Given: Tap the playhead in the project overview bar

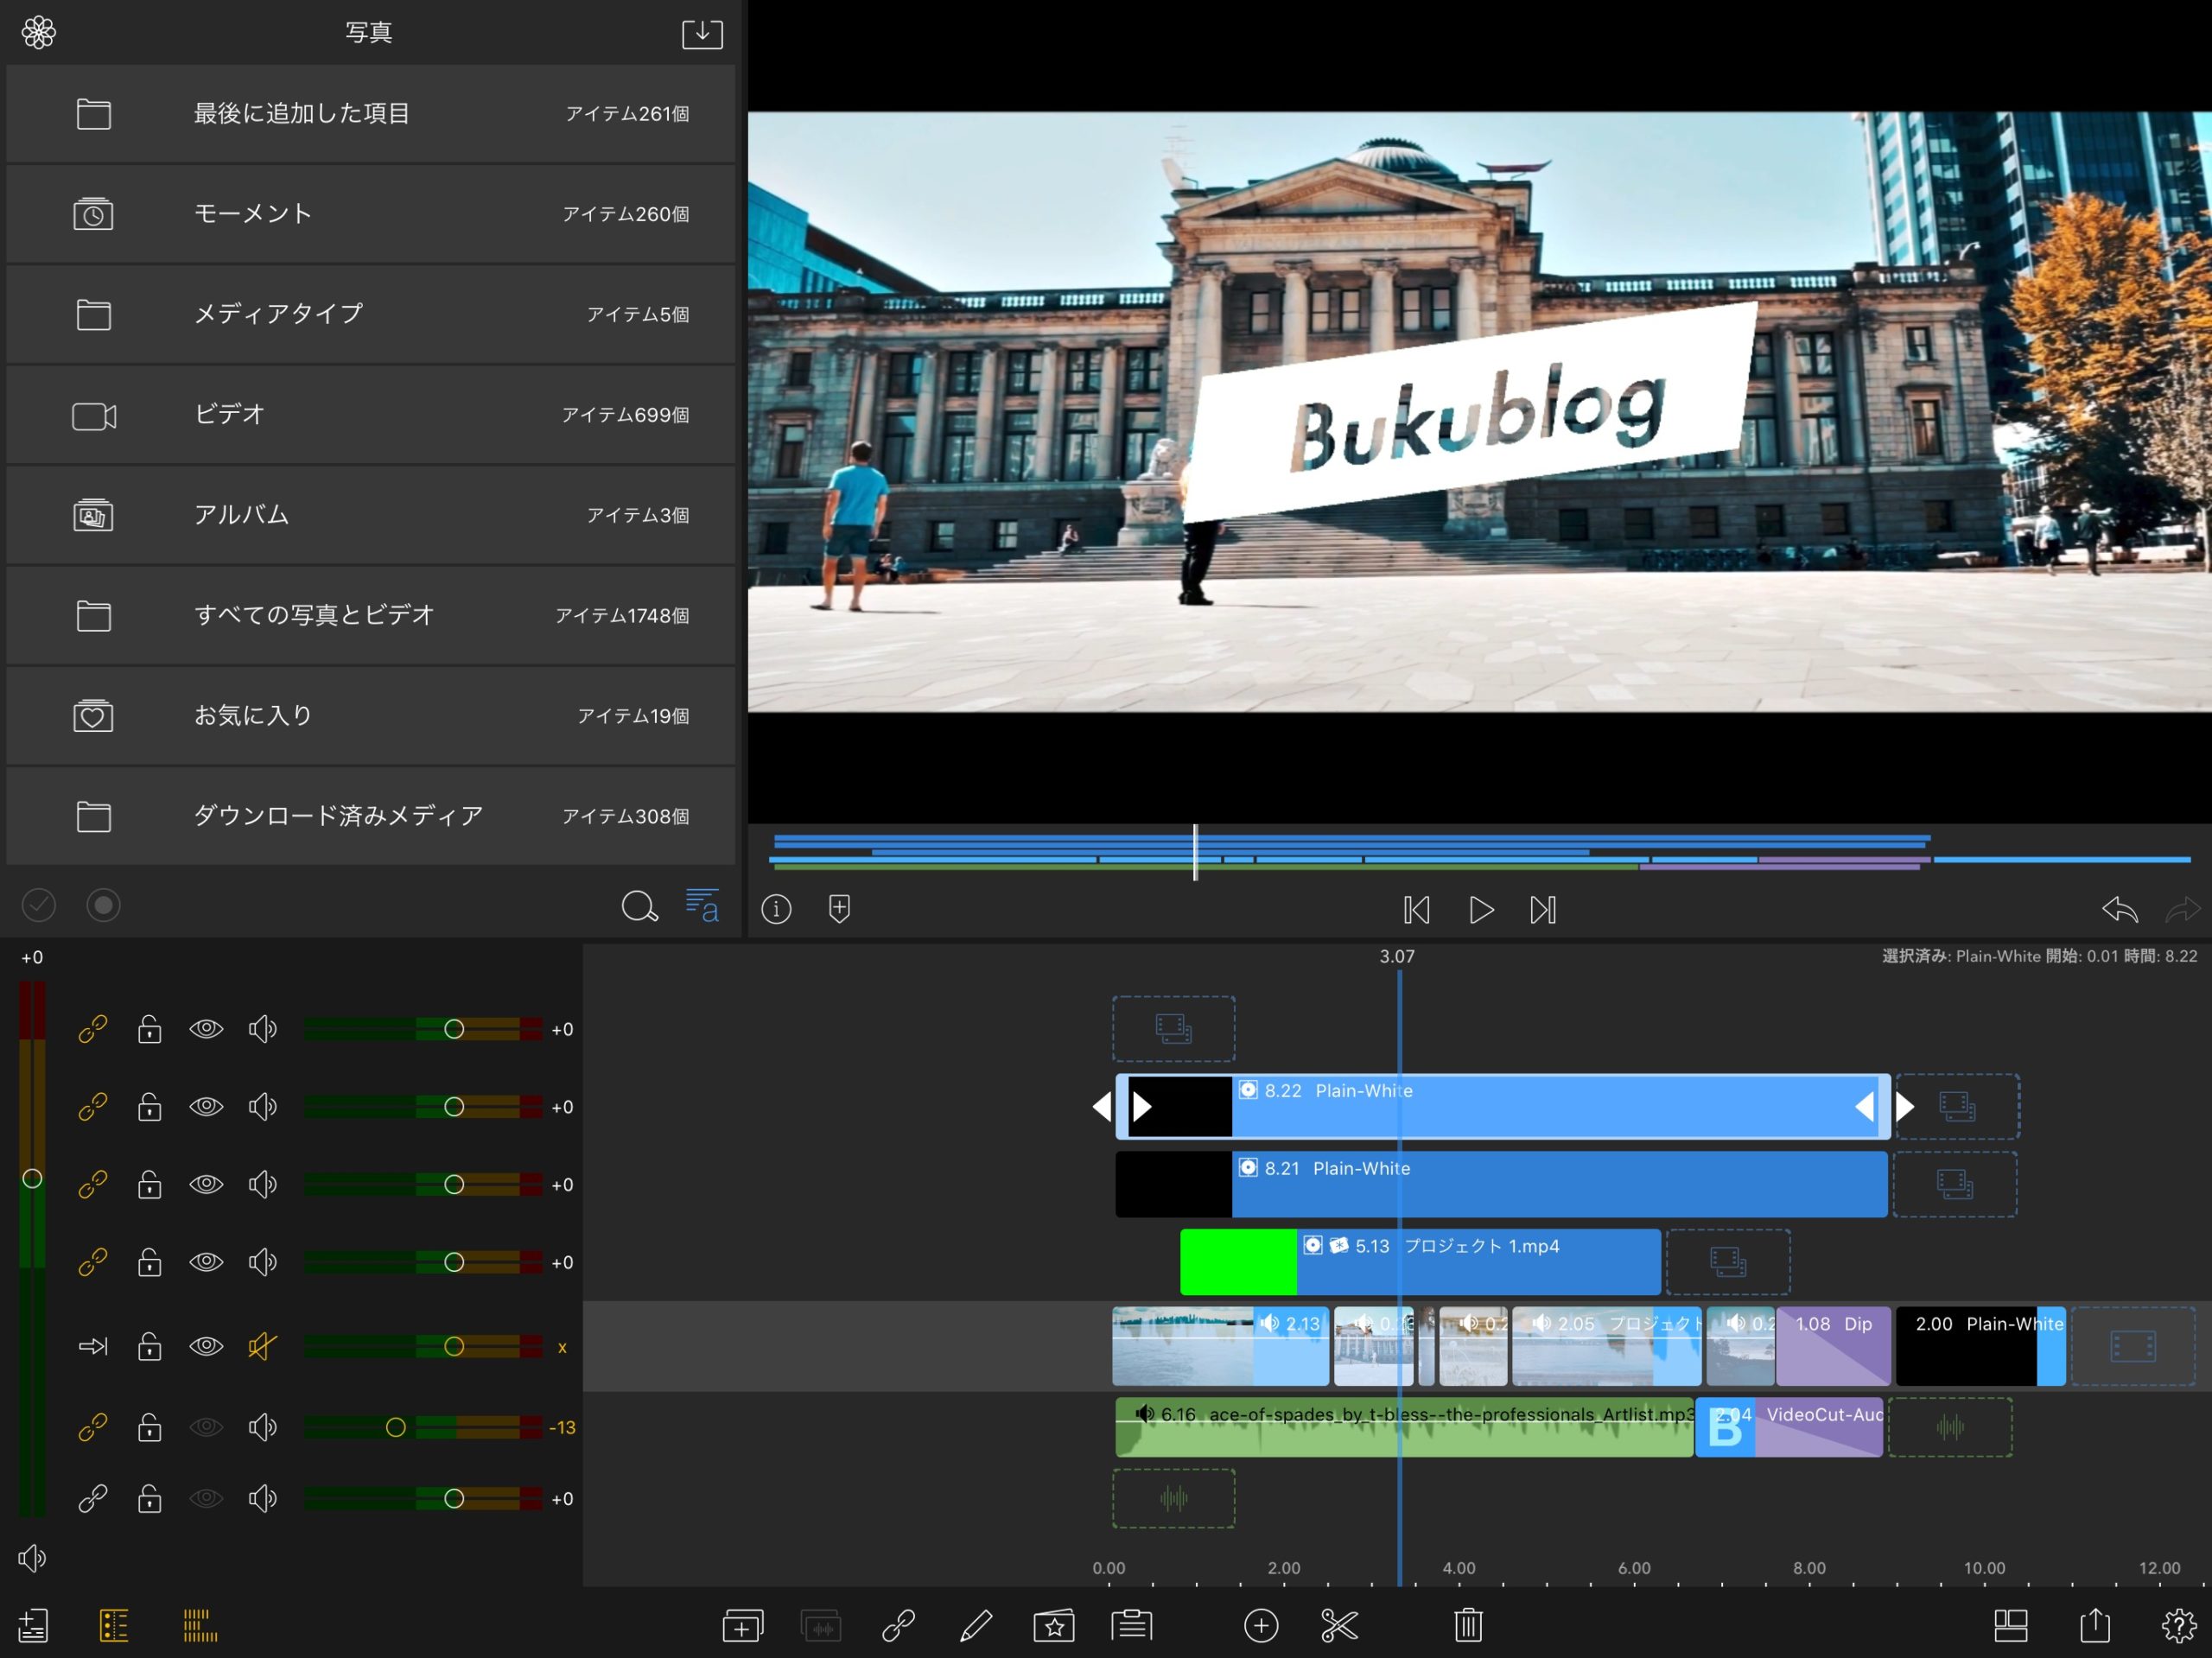Looking at the screenshot, I should coord(1195,853).
